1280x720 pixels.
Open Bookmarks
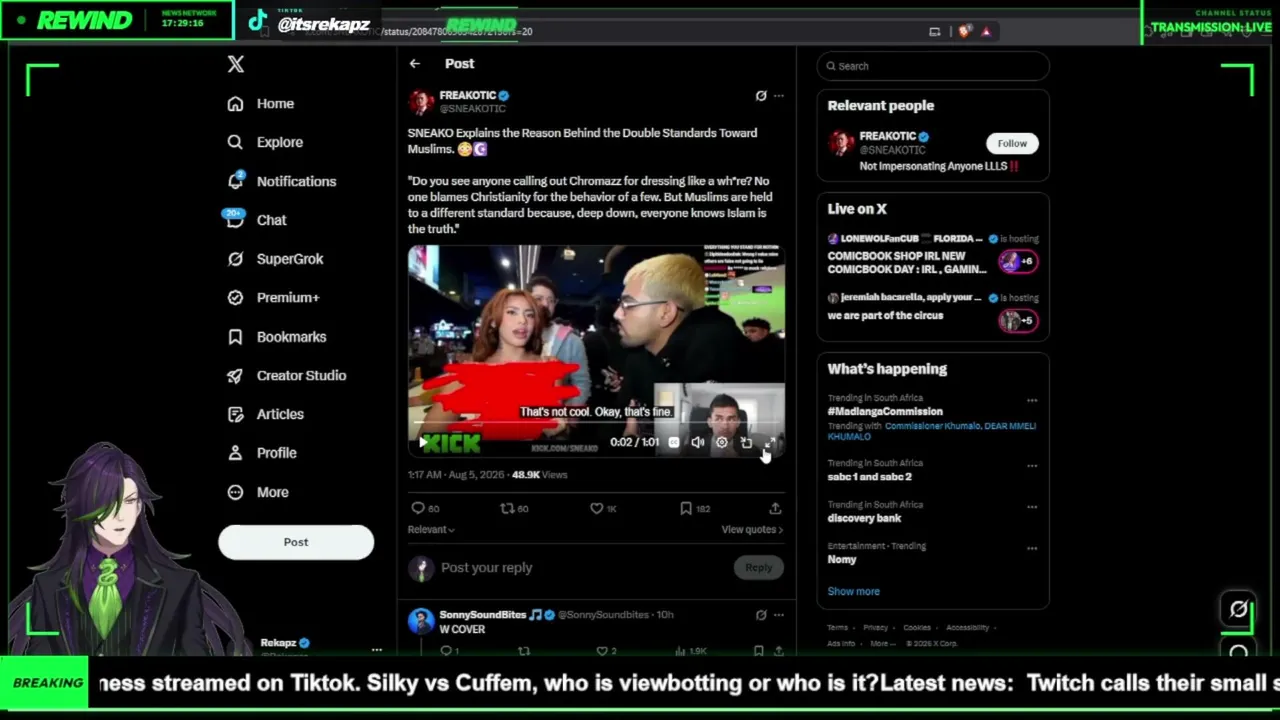pos(276,337)
